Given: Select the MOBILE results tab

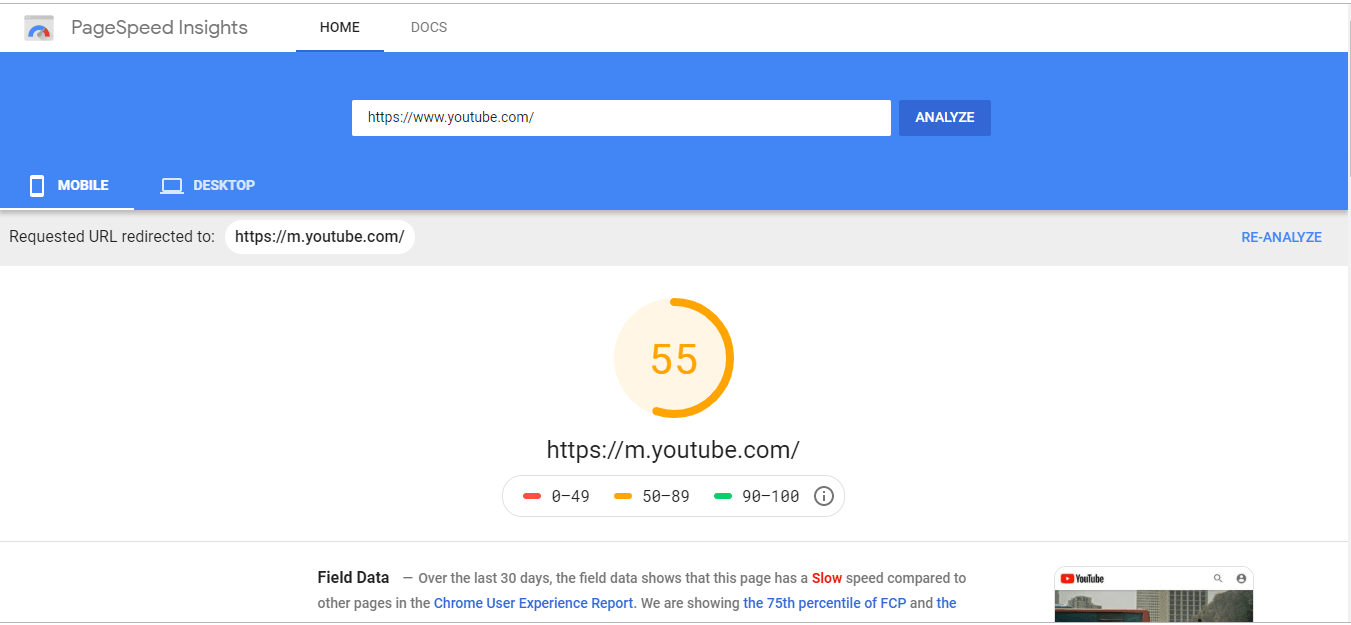Looking at the screenshot, I should (x=67, y=185).
